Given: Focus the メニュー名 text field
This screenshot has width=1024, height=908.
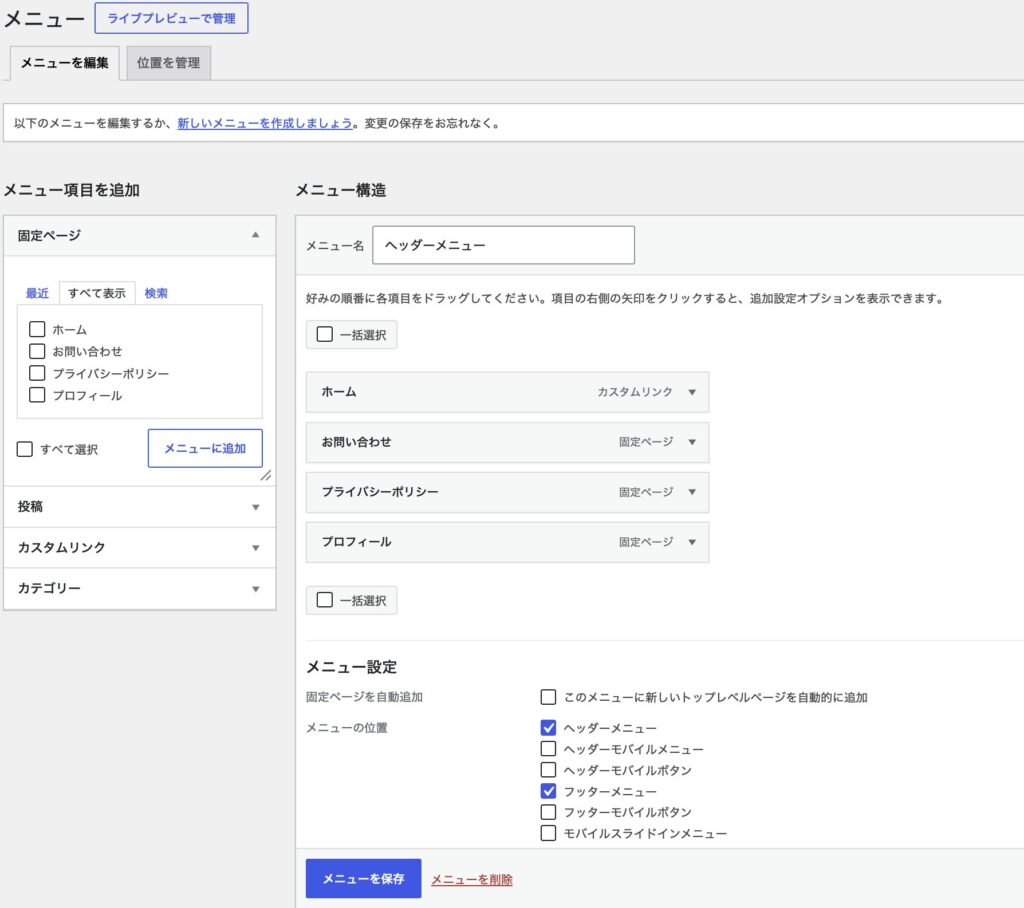Looking at the screenshot, I should click(x=503, y=245).
